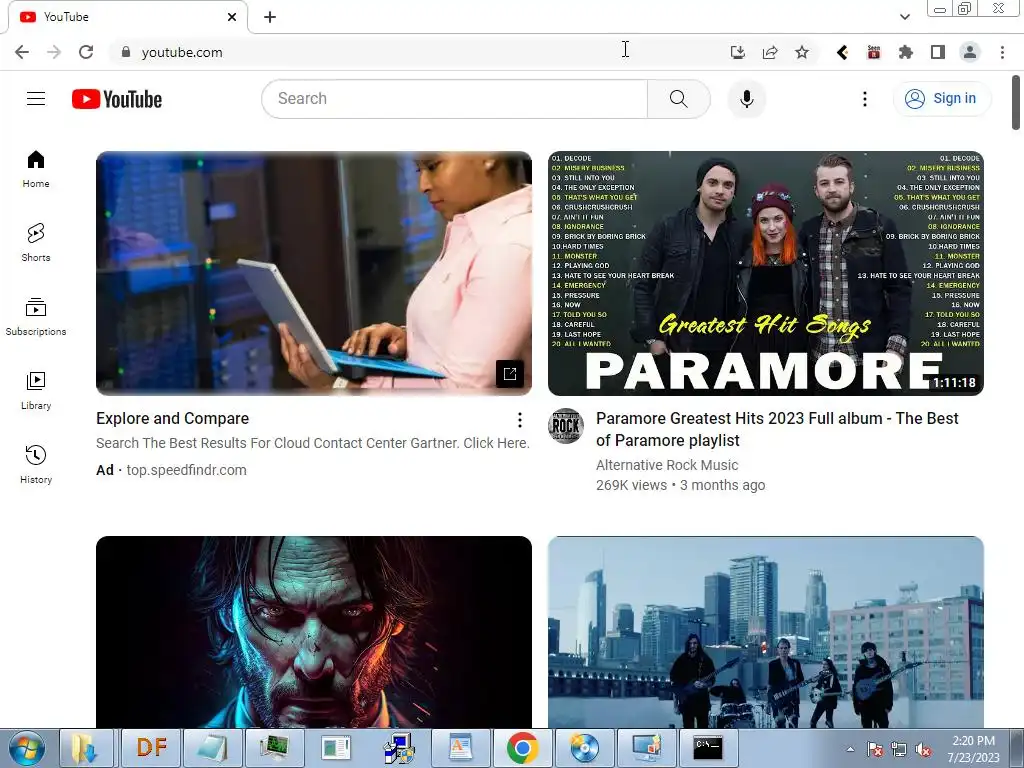Open Chrome from the taskbar
Image resolution: width=1024 pixels, height=768 pixels.
click(522, 748)
